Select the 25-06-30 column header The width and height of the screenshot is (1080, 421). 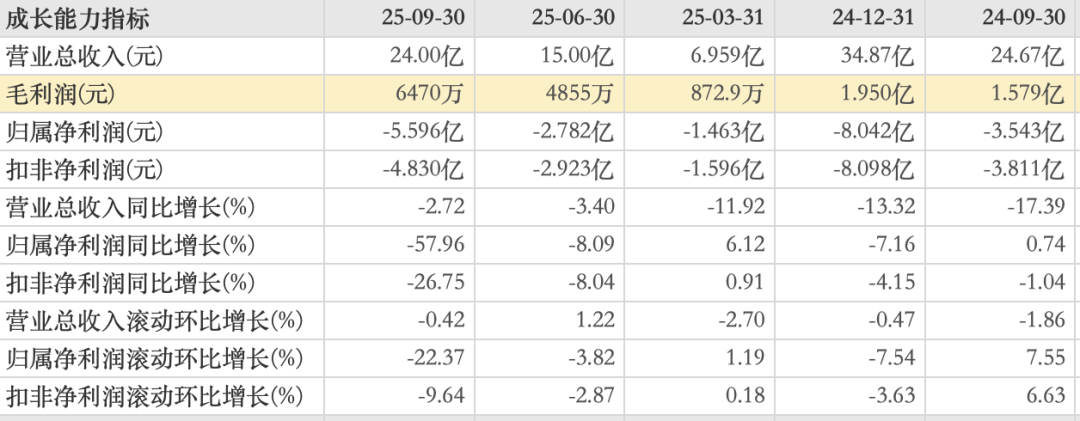(572, 19)
